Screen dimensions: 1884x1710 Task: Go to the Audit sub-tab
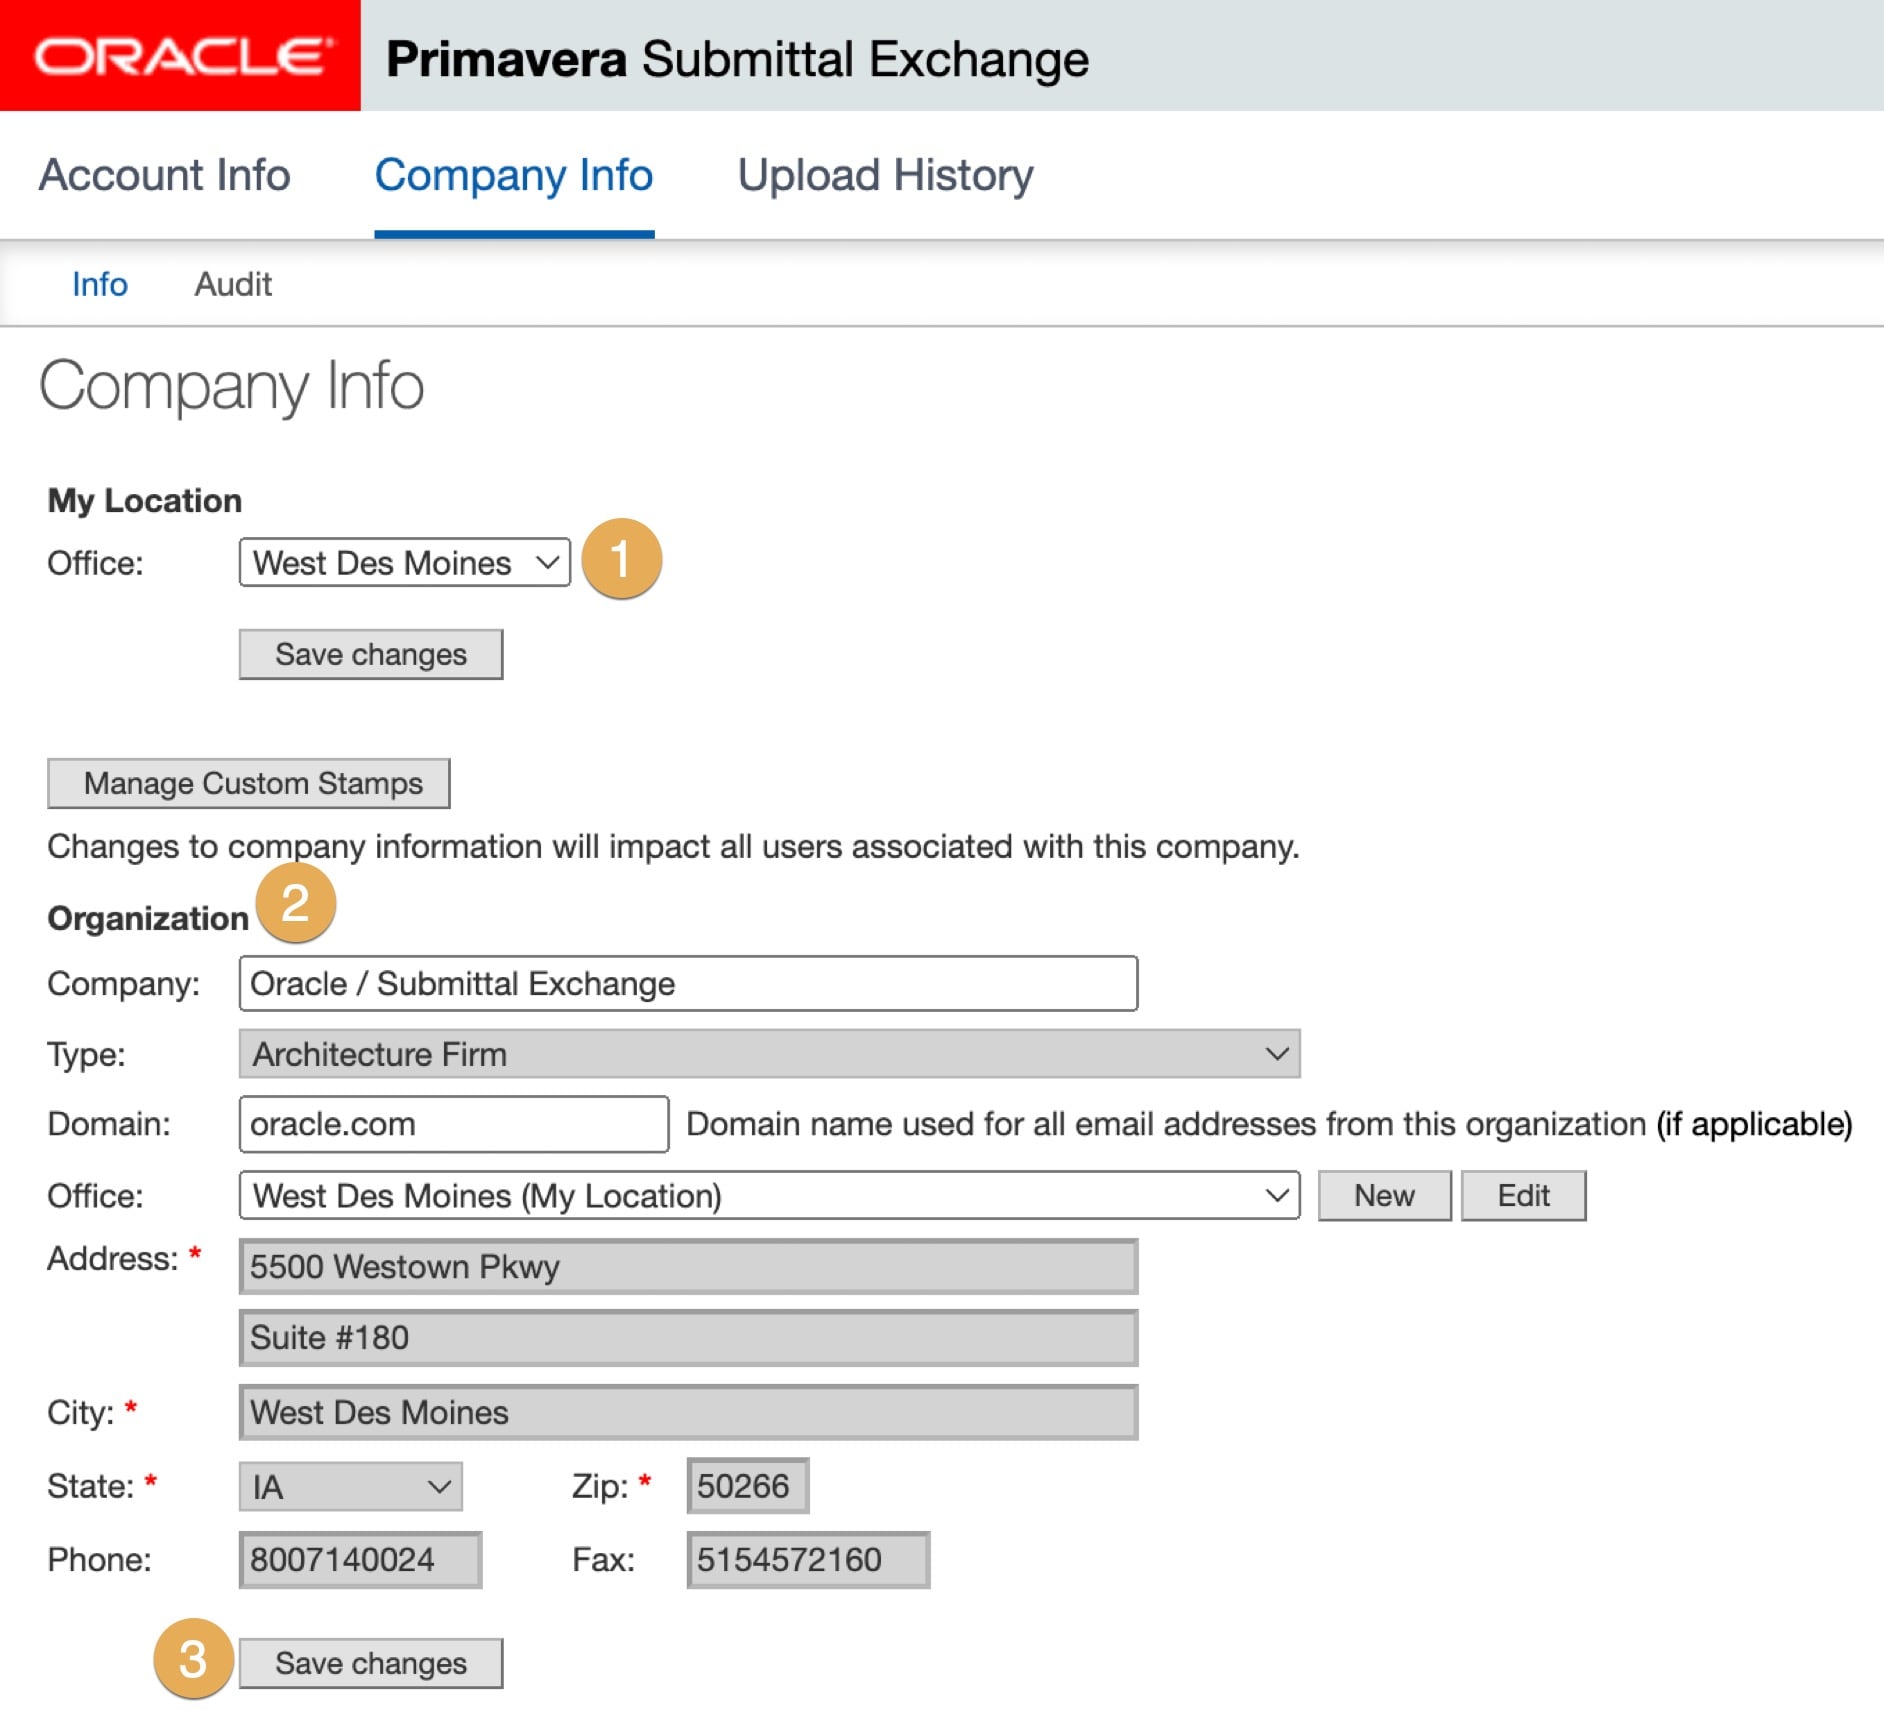pos(233,285)
